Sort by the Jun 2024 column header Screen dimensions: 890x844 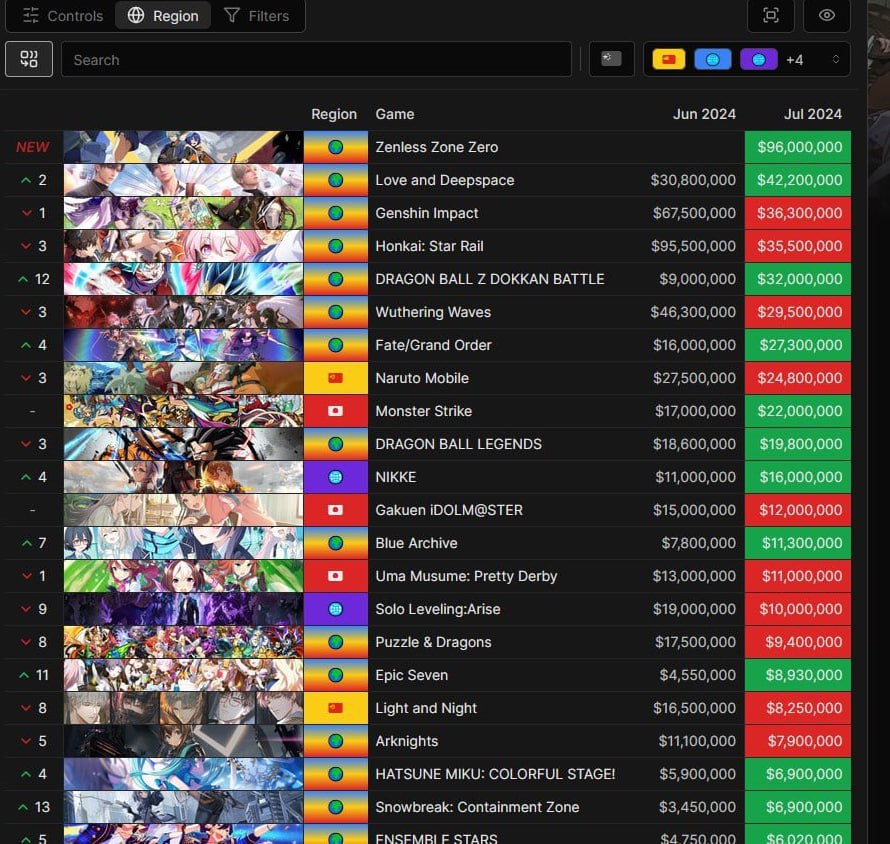point(704,114)
